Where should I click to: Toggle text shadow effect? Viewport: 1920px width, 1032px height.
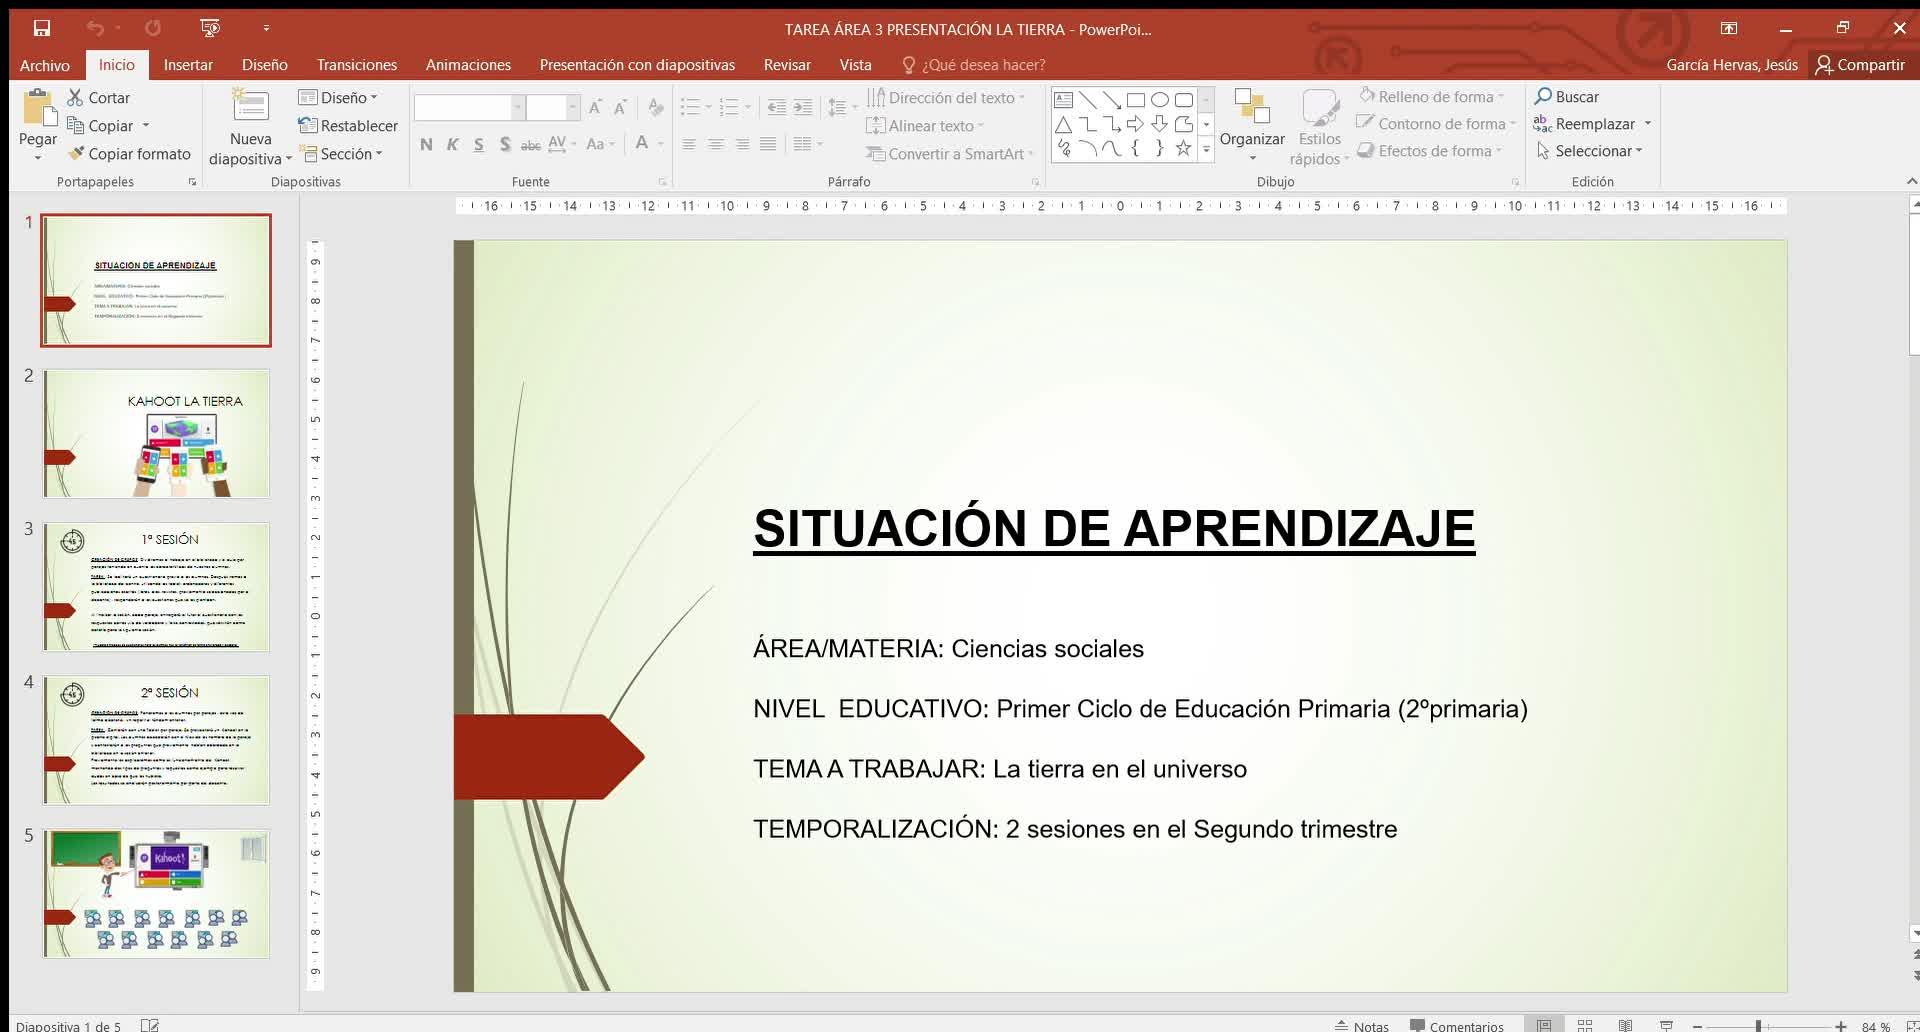click(505, 144)
